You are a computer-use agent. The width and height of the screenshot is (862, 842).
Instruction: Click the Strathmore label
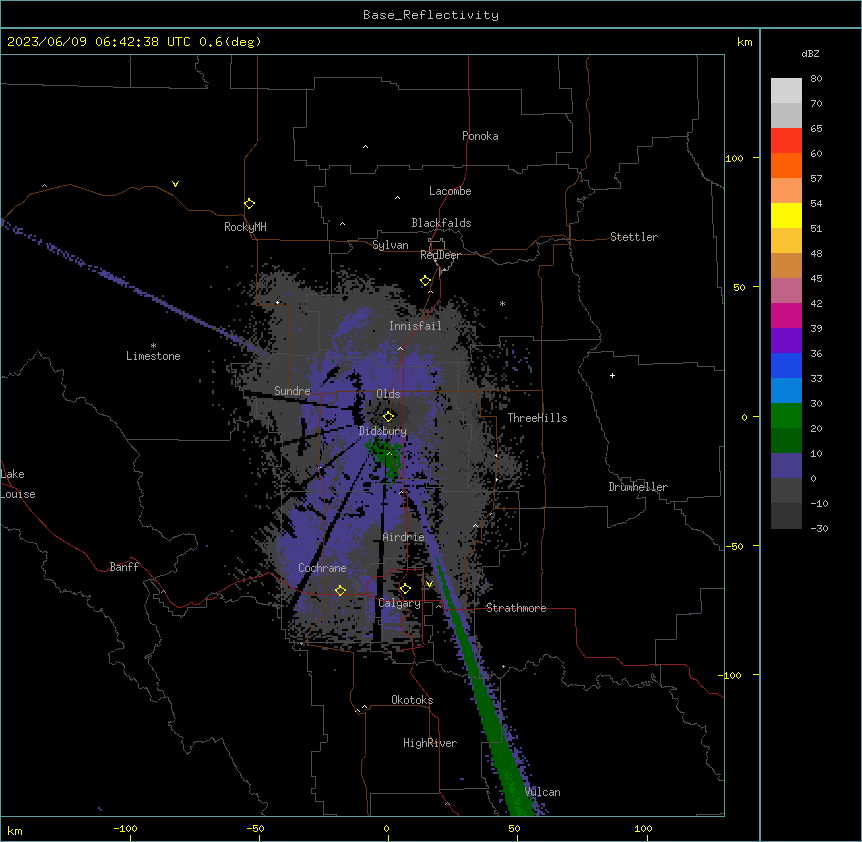[516, 608]
